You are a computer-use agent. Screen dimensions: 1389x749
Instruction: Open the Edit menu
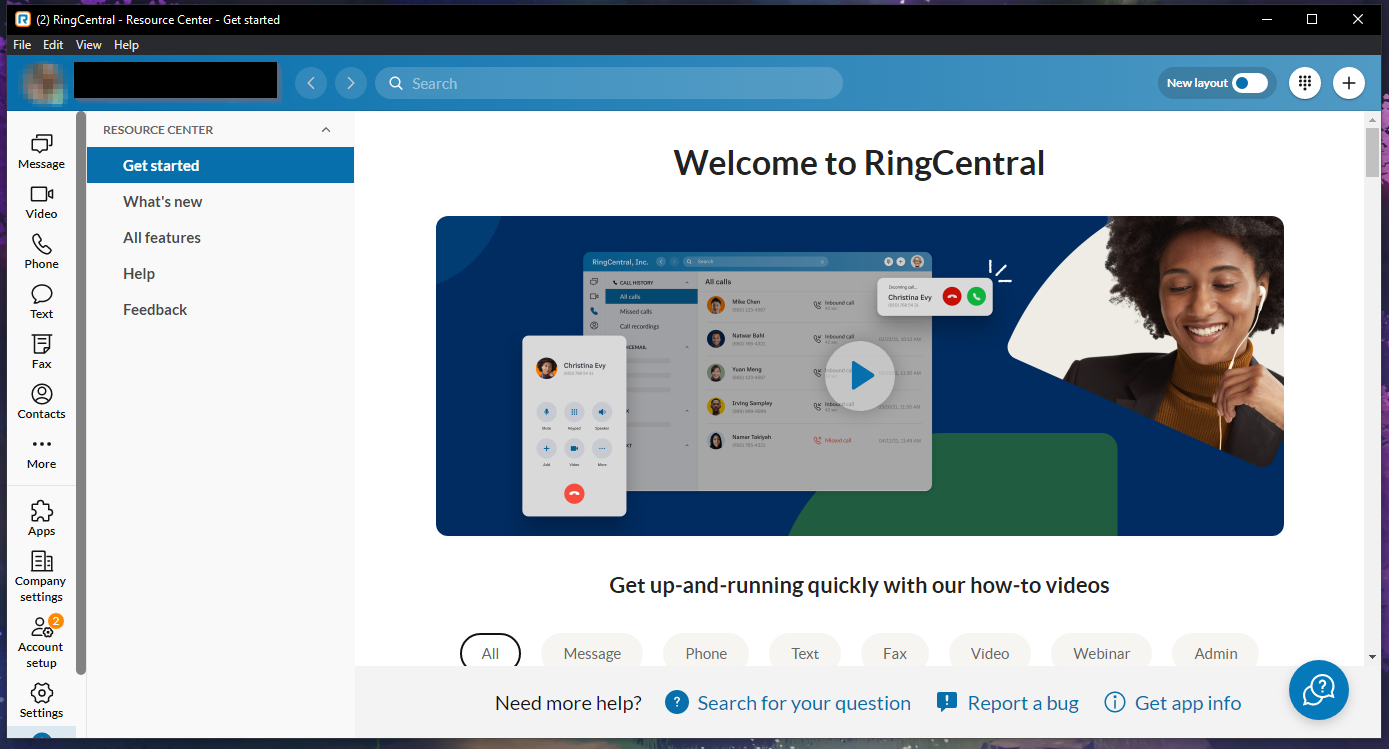pyautogui.click(x=53, y=45)
